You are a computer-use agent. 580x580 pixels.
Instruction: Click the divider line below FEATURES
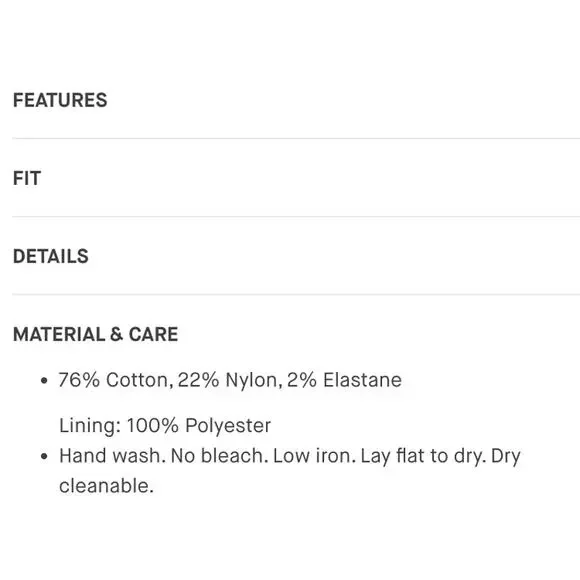(x=296, y=138)
